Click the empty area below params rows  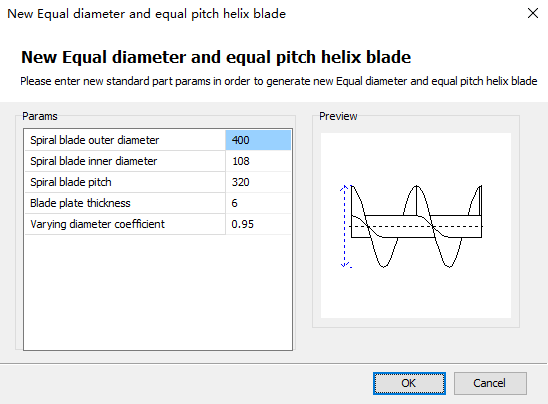click(158, 292)
